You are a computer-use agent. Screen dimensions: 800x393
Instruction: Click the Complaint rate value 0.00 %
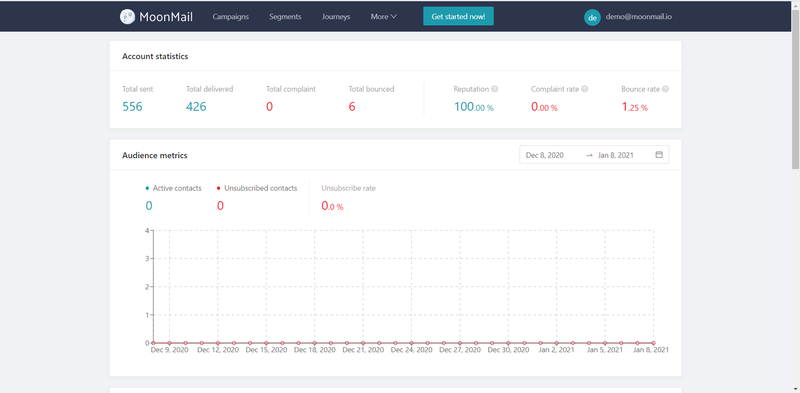coord(544,107)
